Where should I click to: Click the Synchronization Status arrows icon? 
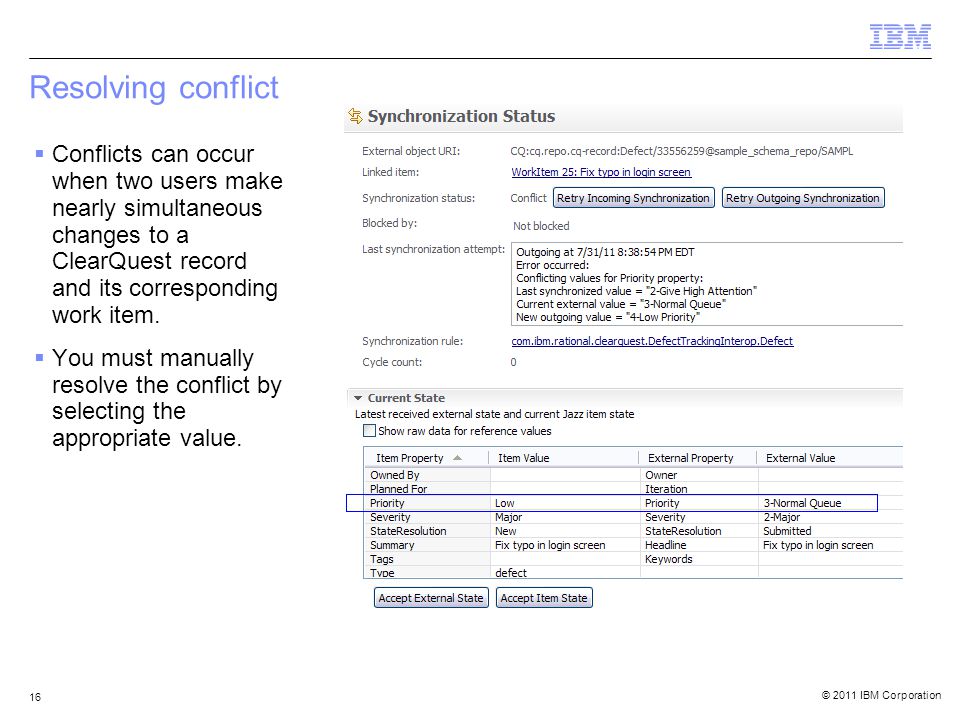point(355,116)
